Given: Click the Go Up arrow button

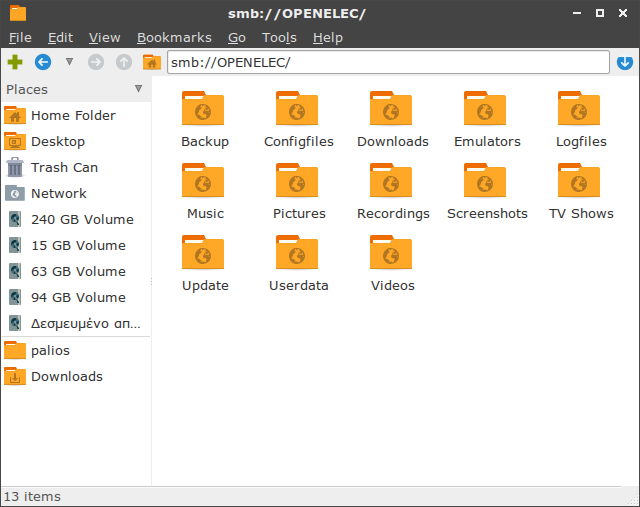Looking at the screenshot, I should [124, 62].
